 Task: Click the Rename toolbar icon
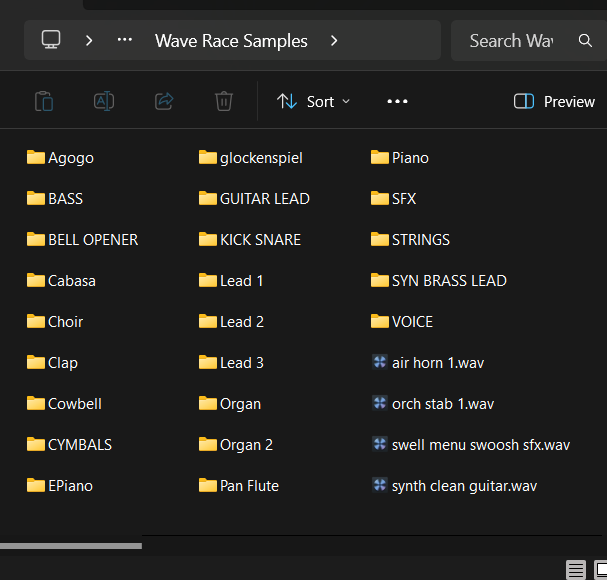pos(104,101)
